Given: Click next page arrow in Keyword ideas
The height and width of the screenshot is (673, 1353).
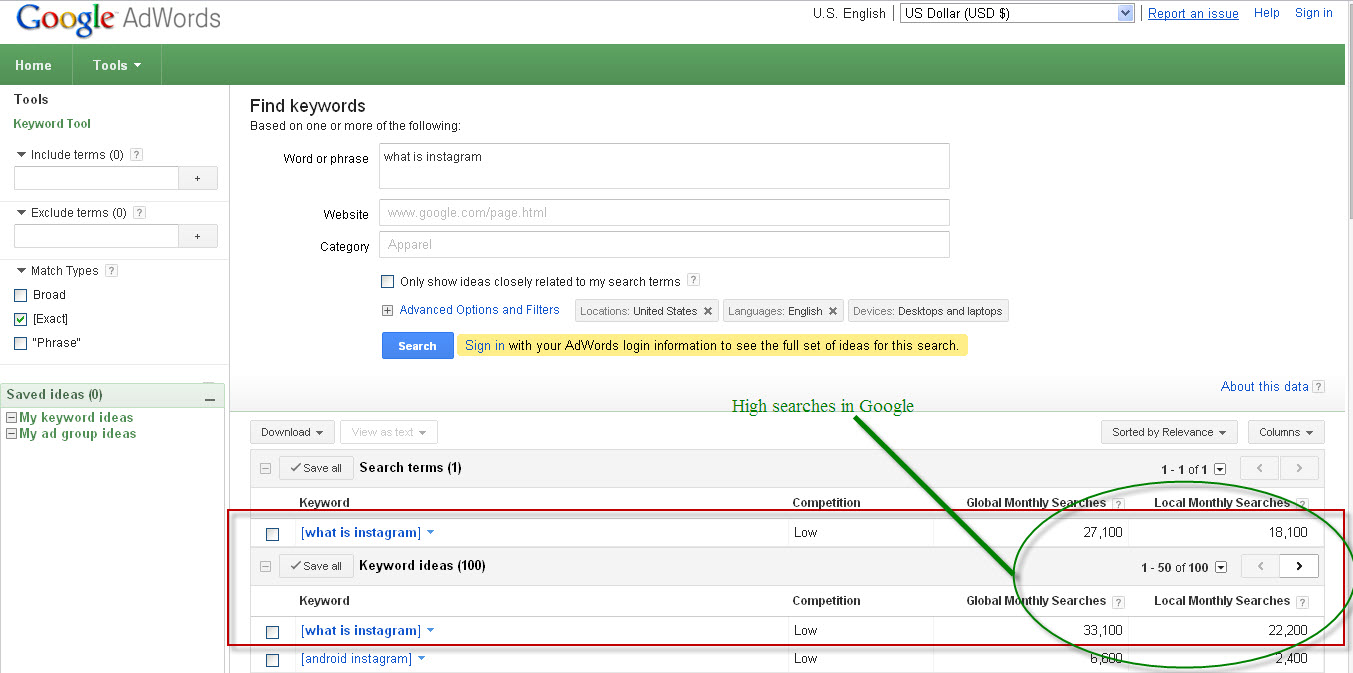Looking at the screenshot, I should point(1299,566).
